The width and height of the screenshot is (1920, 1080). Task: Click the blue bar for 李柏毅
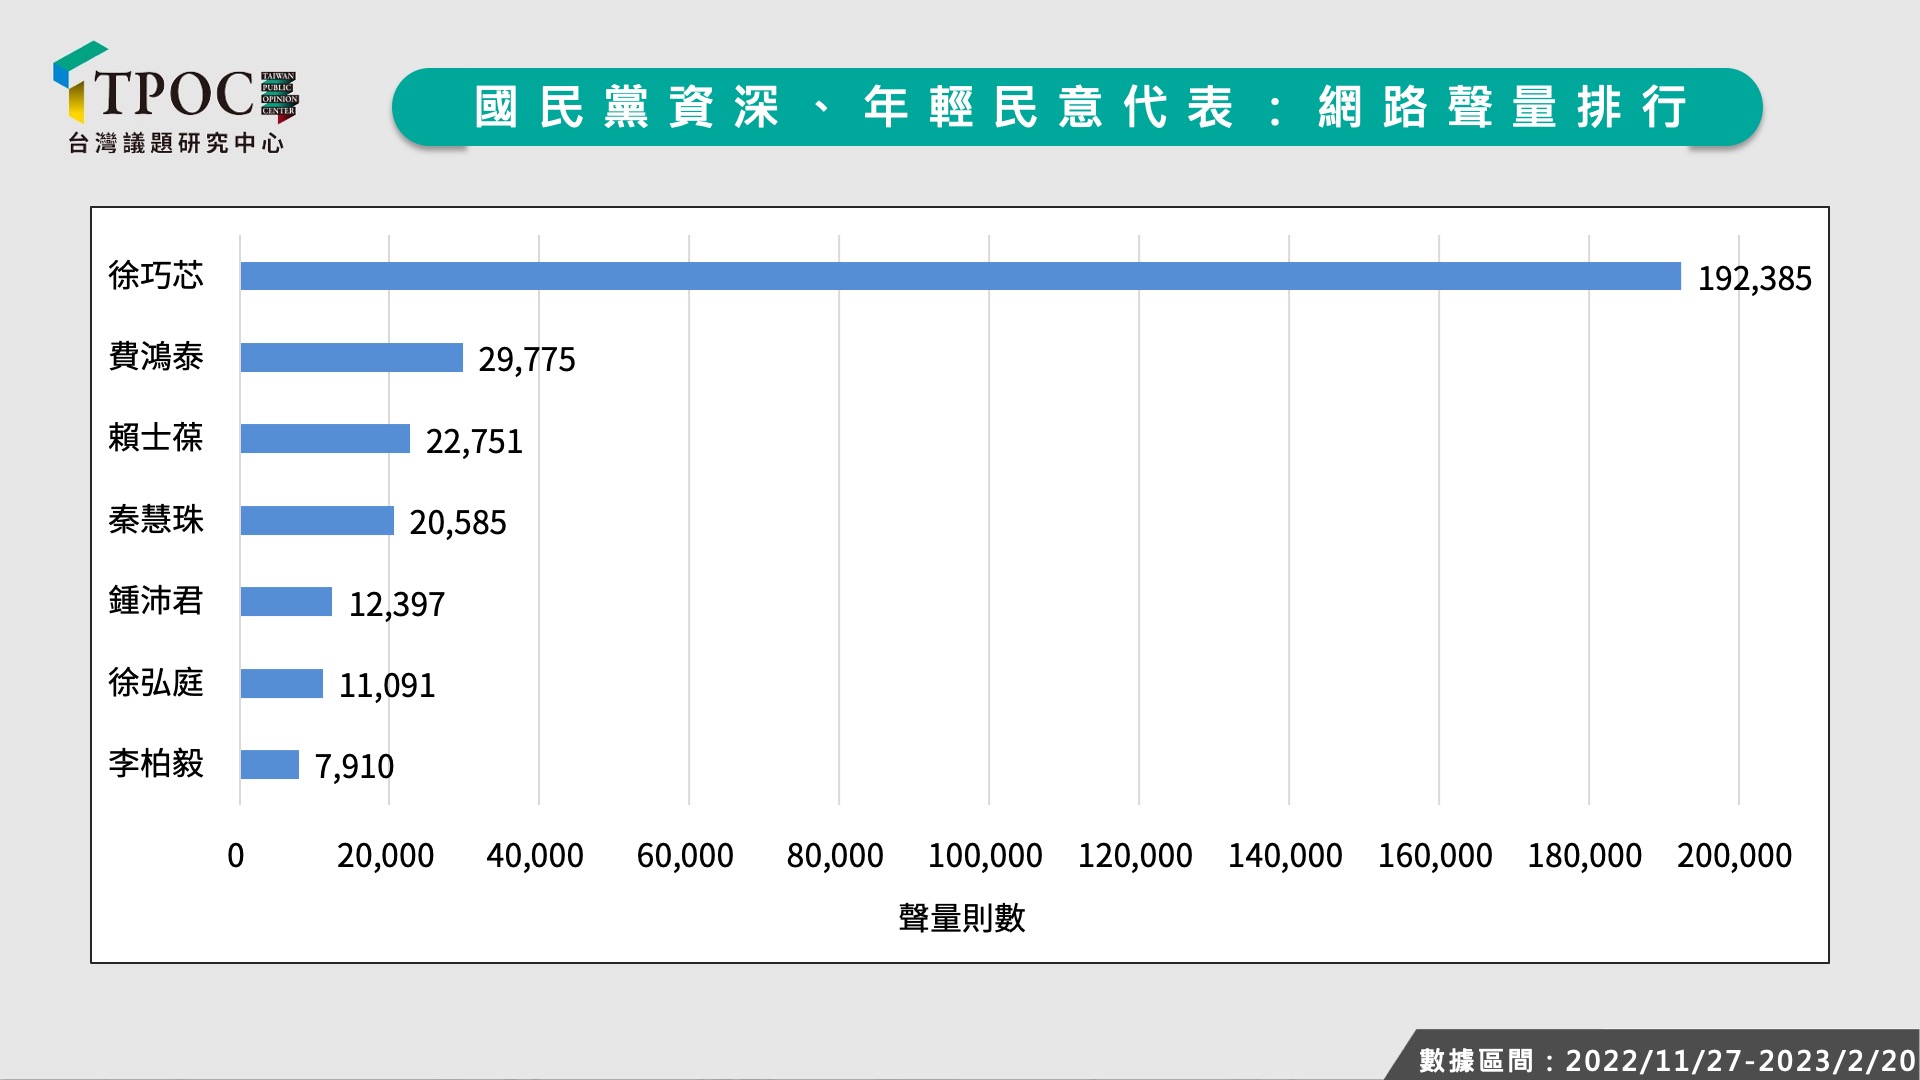tap(270, 764)
